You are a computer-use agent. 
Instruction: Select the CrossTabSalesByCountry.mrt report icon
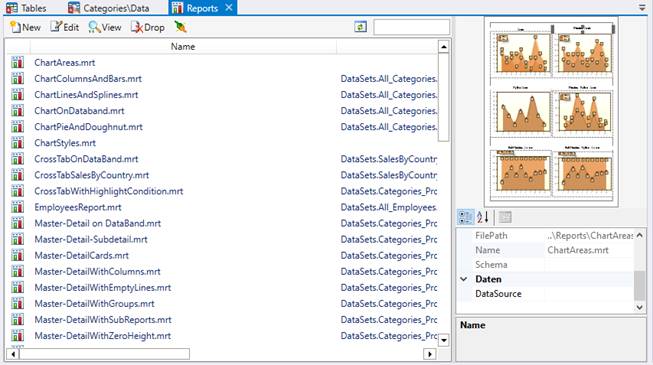click(17, 175)
